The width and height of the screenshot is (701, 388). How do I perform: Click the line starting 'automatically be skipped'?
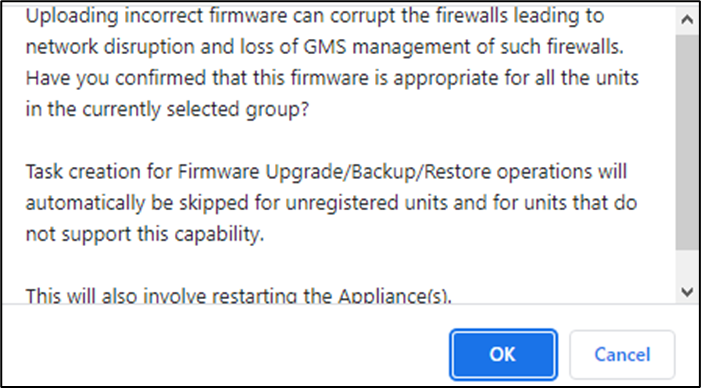click(331, 203)
